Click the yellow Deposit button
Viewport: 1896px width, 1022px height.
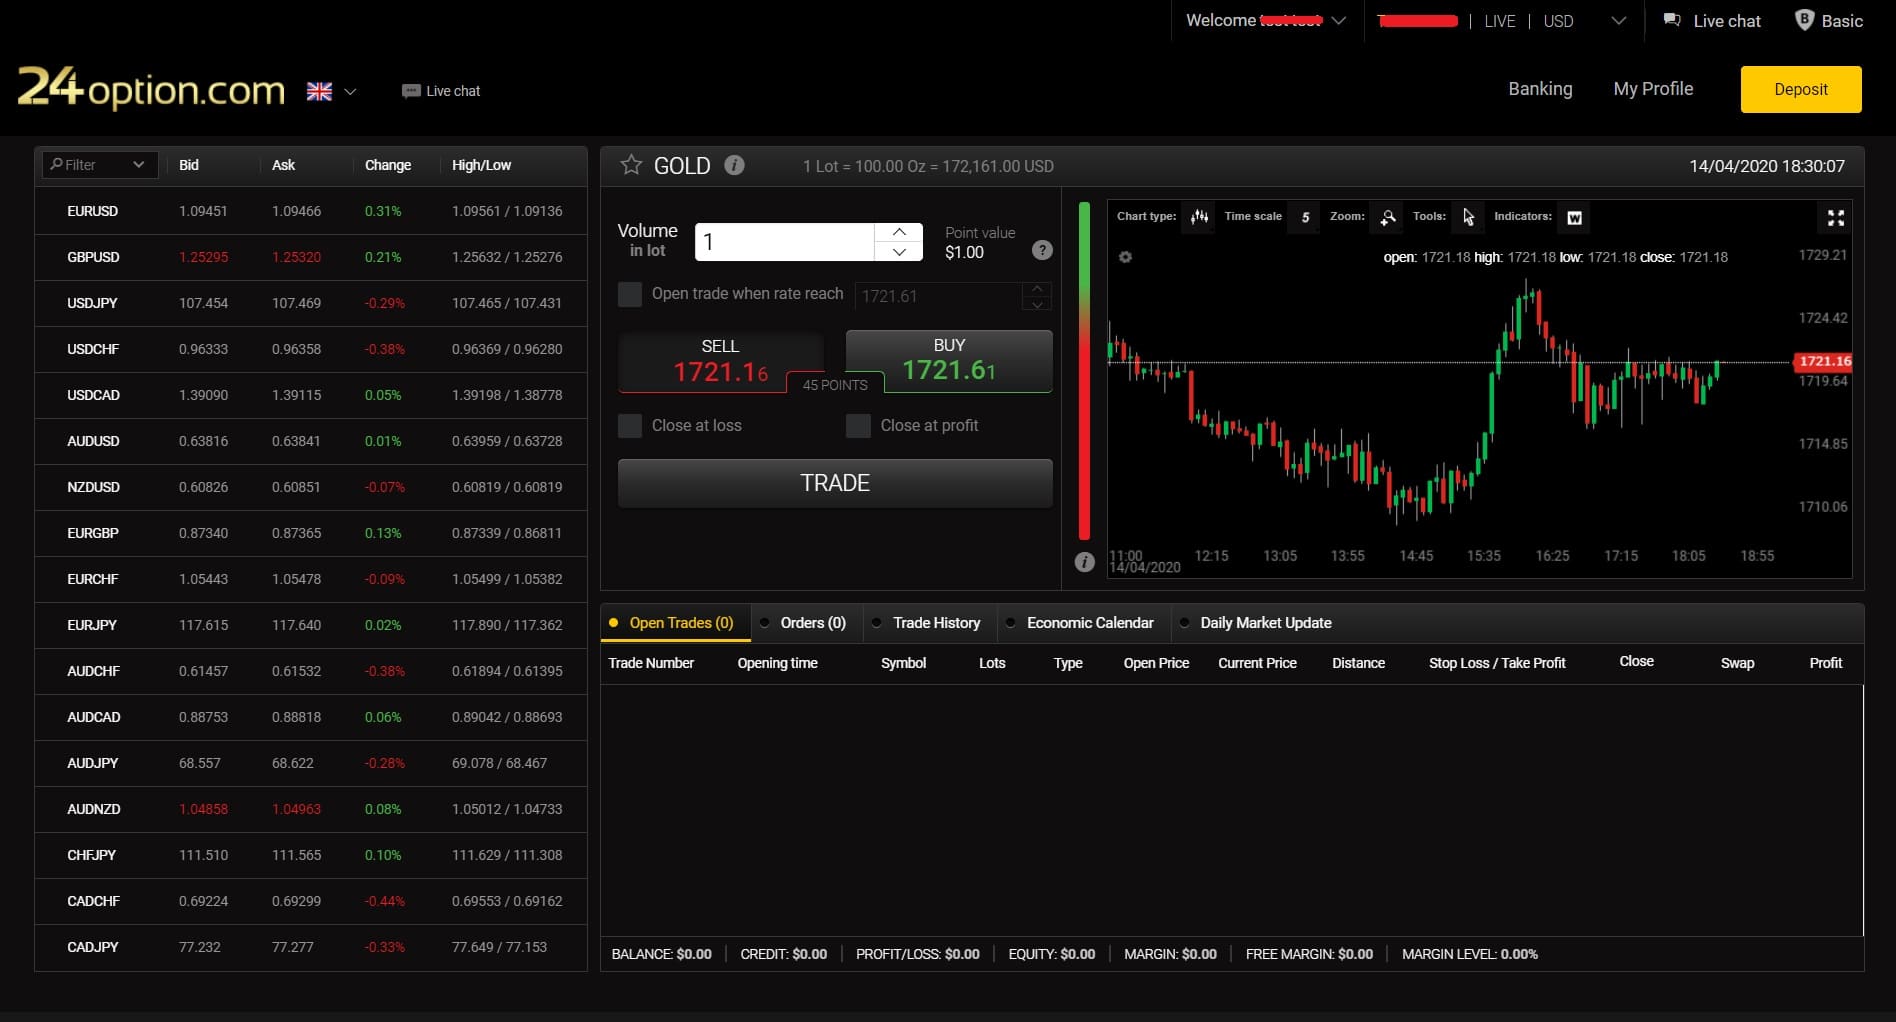tap(1800, 89)
